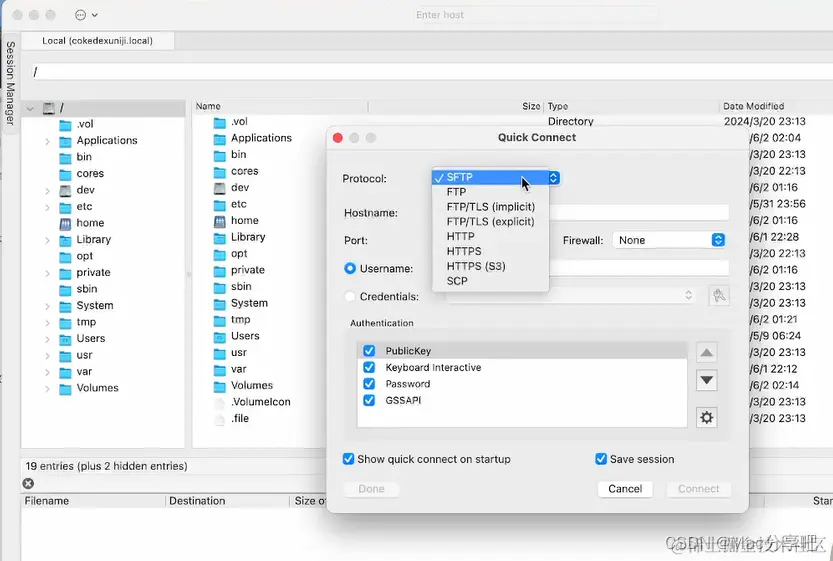
Task: Click the Users folder icon in file list
Action: [219, 336]
